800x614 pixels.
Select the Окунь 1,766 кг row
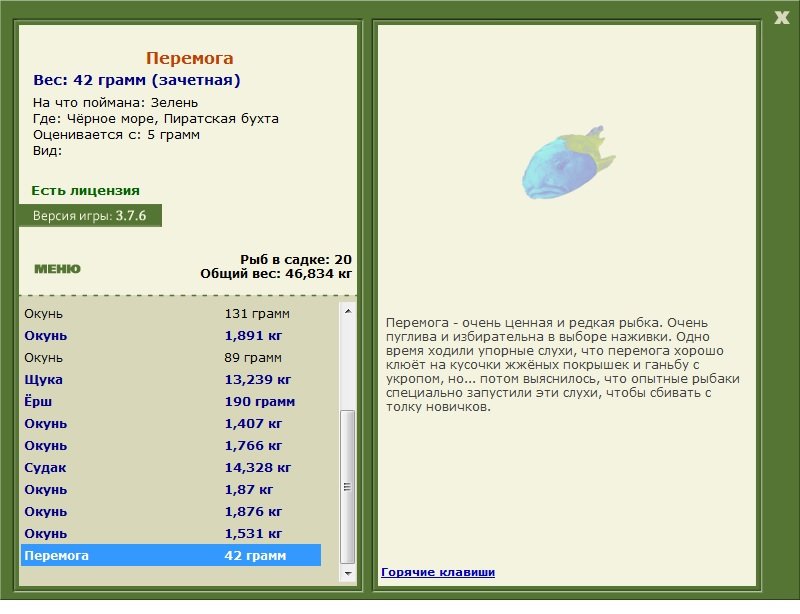point(171,445)
